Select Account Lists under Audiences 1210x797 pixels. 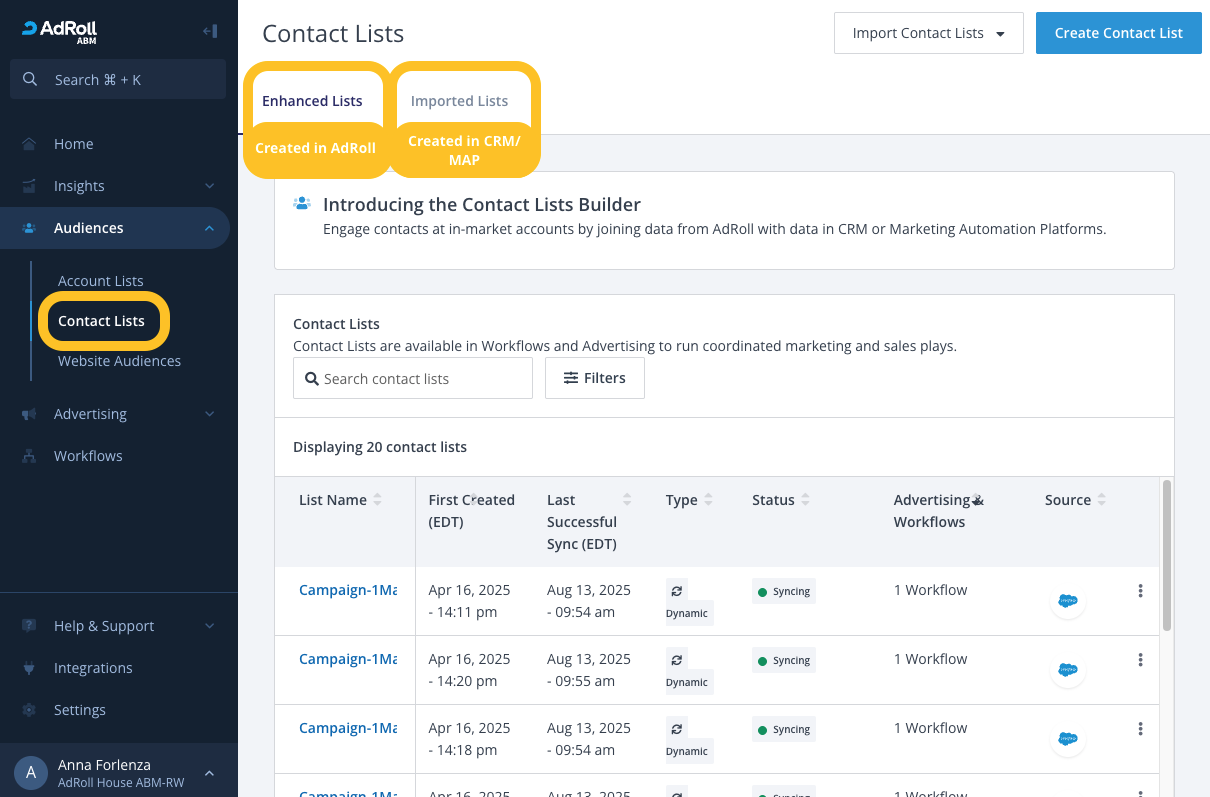pyautogui.click(x=101, y=281)
